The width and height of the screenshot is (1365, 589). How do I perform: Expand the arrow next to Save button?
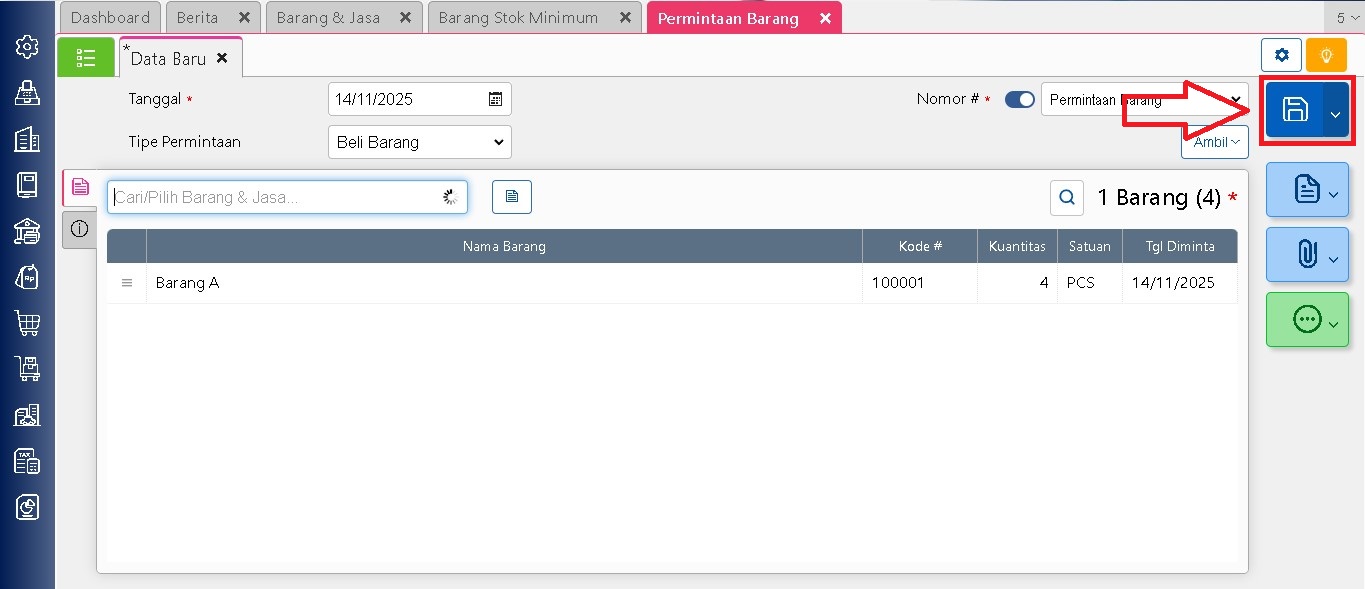1335,113
